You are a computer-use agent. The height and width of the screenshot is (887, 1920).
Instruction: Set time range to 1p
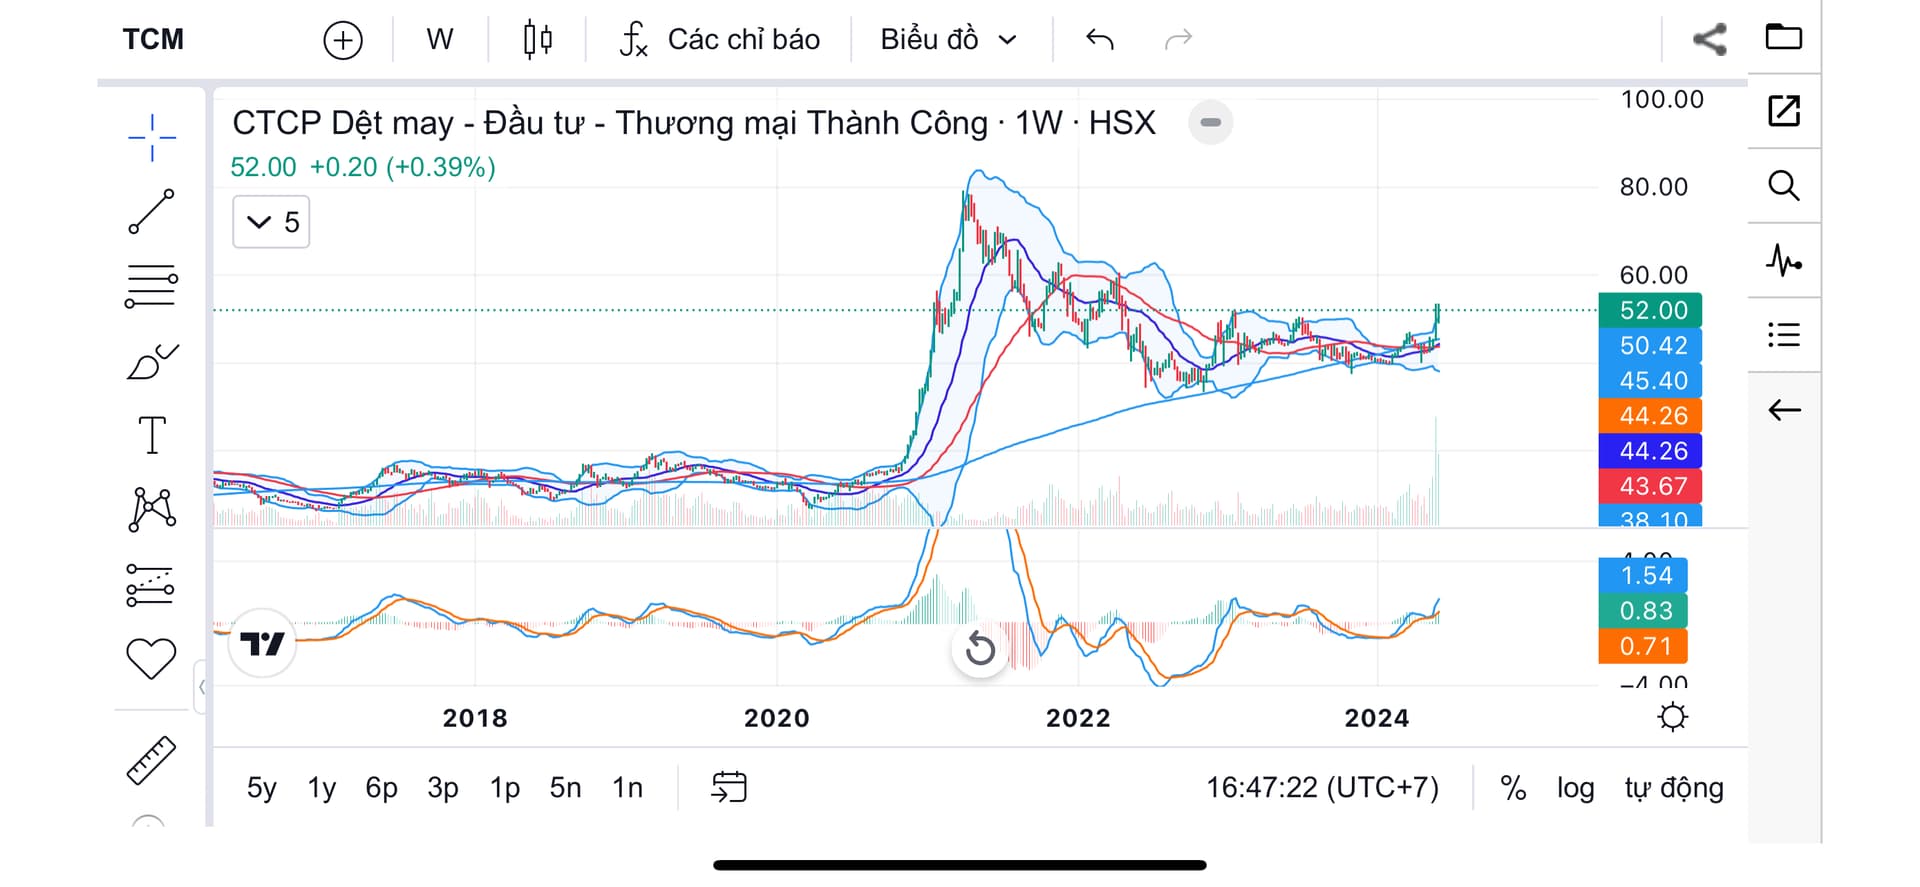(x=505, y=788)
